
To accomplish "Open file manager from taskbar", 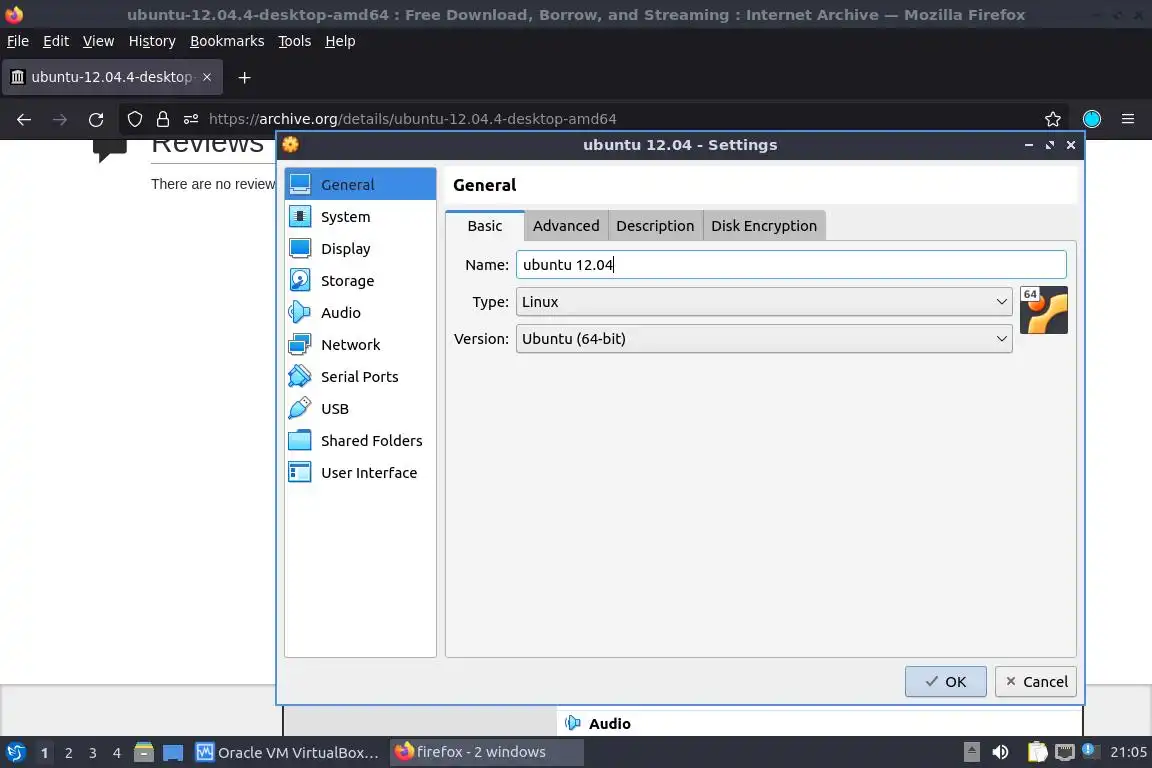I will 144,753.
